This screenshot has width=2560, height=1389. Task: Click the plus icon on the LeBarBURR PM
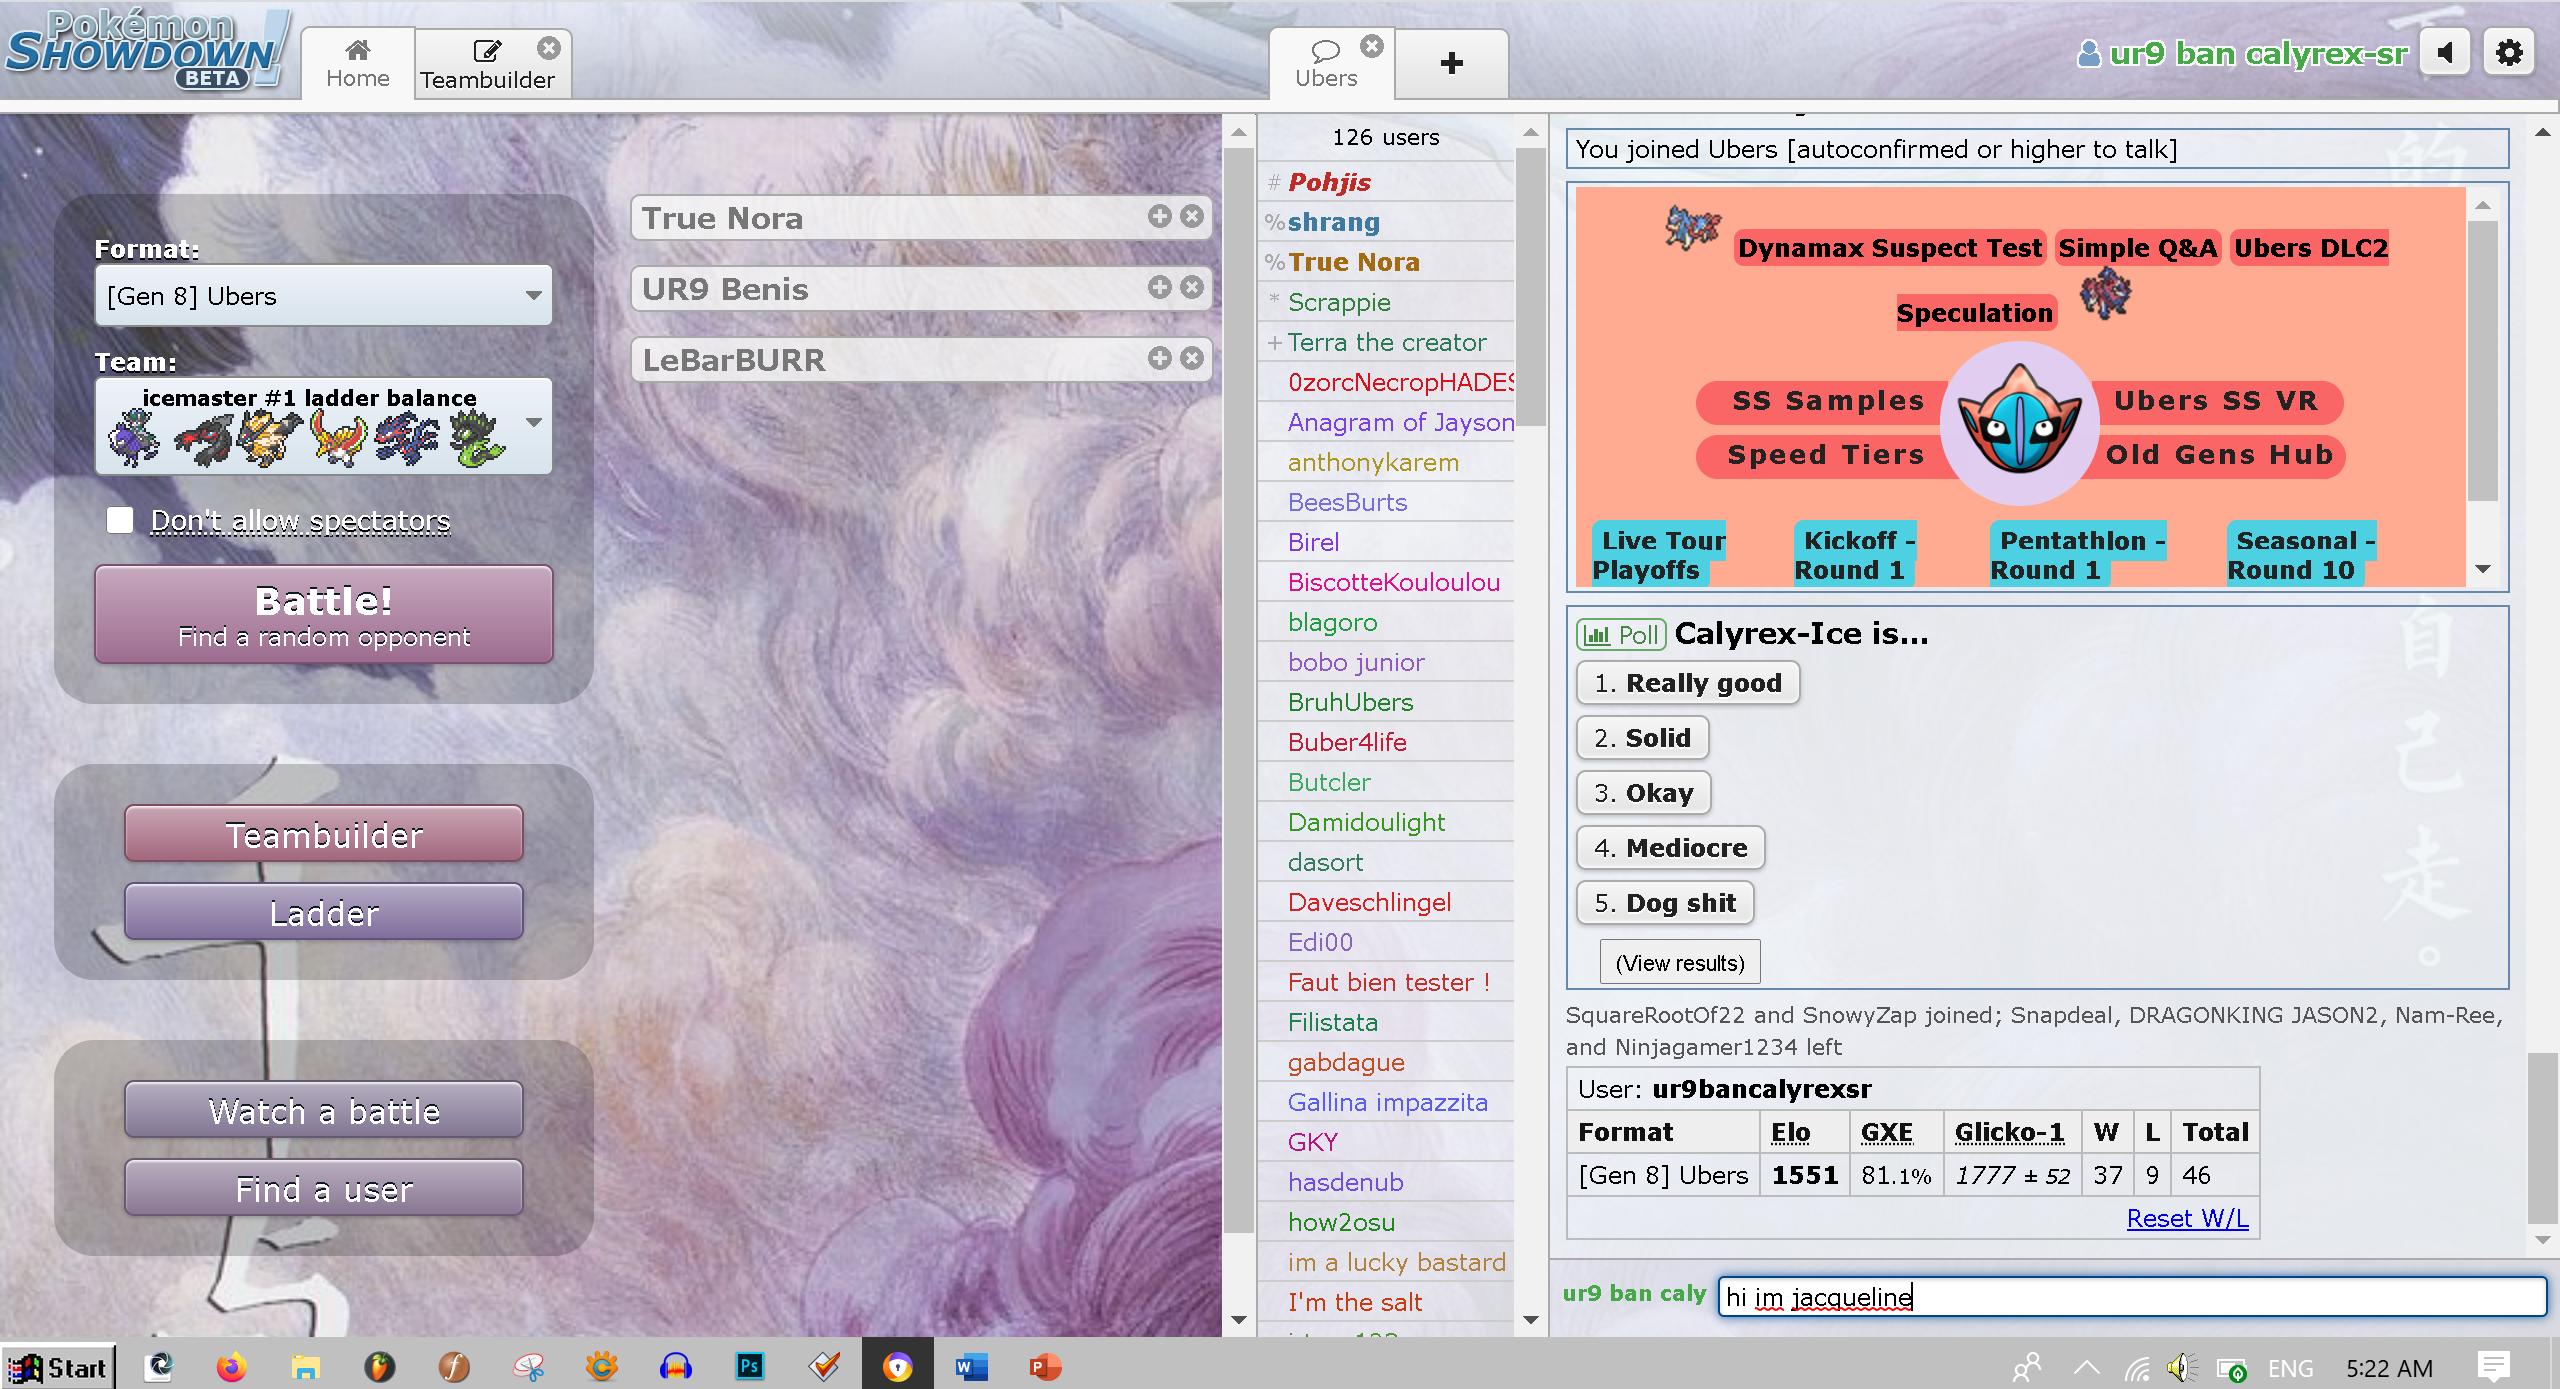(1159, 358)
